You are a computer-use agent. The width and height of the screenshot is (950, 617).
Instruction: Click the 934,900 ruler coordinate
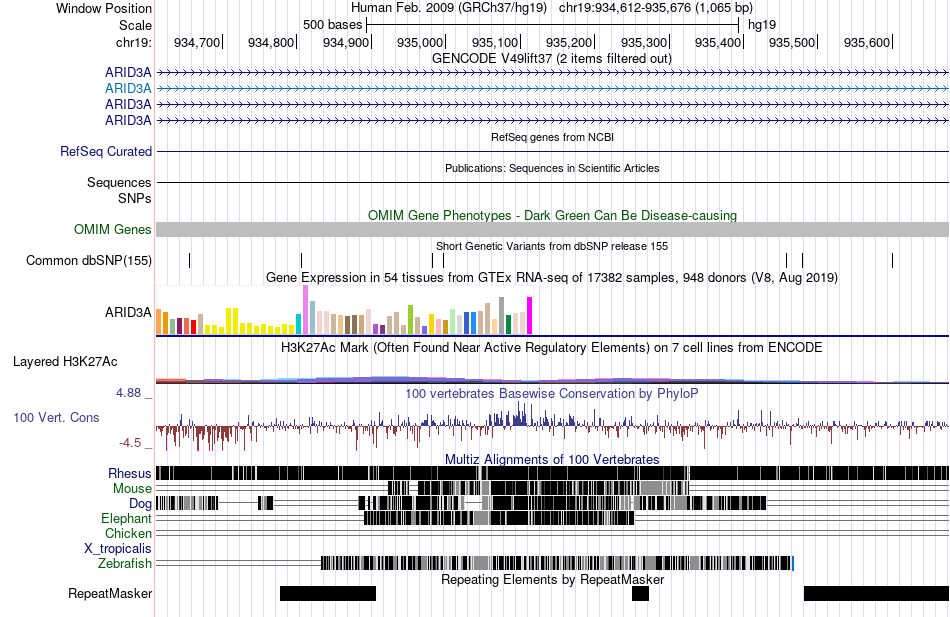pyautogui.click(x=346, y=42)
